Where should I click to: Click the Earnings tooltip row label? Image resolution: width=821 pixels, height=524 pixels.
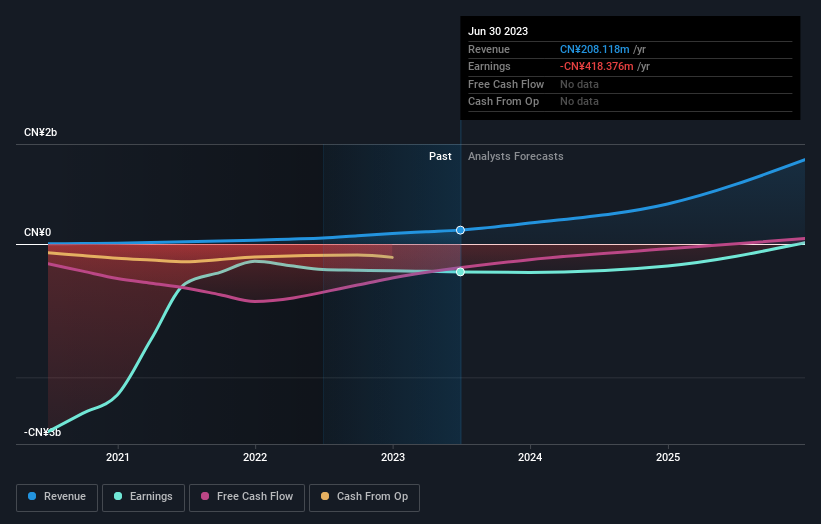coord(489,66)
